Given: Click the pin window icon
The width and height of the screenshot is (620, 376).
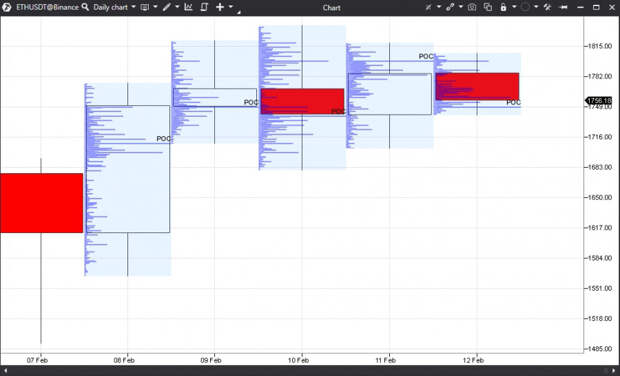Looking at the screenshot, I should (564, 7).
